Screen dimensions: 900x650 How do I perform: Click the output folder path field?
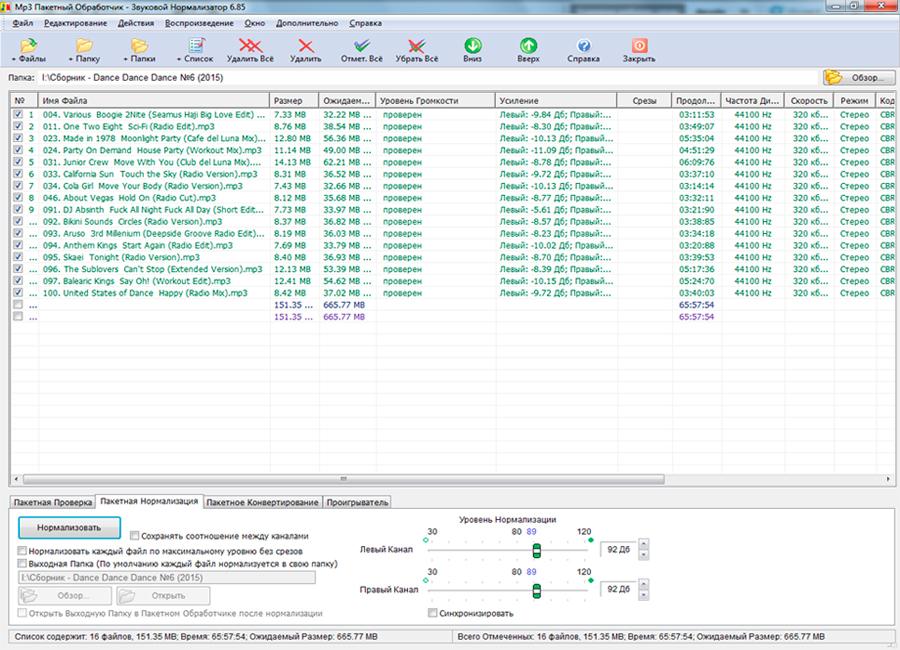pos(167,578)
